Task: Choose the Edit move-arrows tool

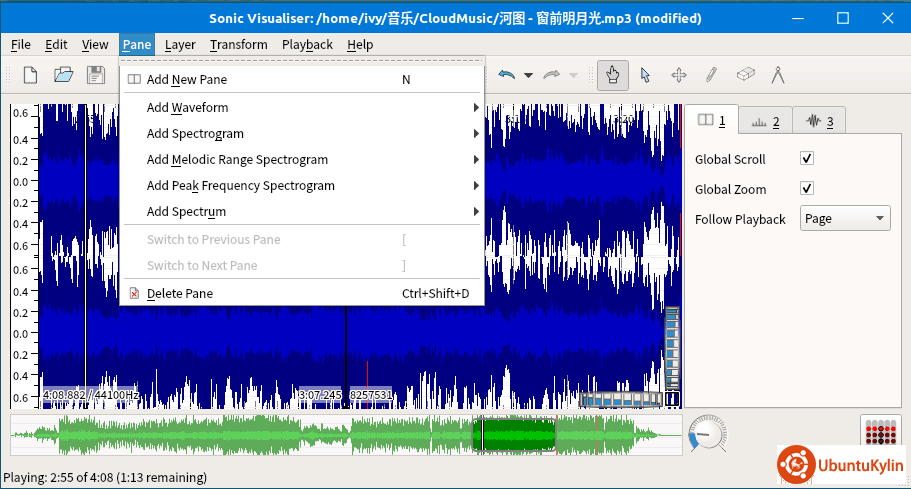Action: [678, 75]
